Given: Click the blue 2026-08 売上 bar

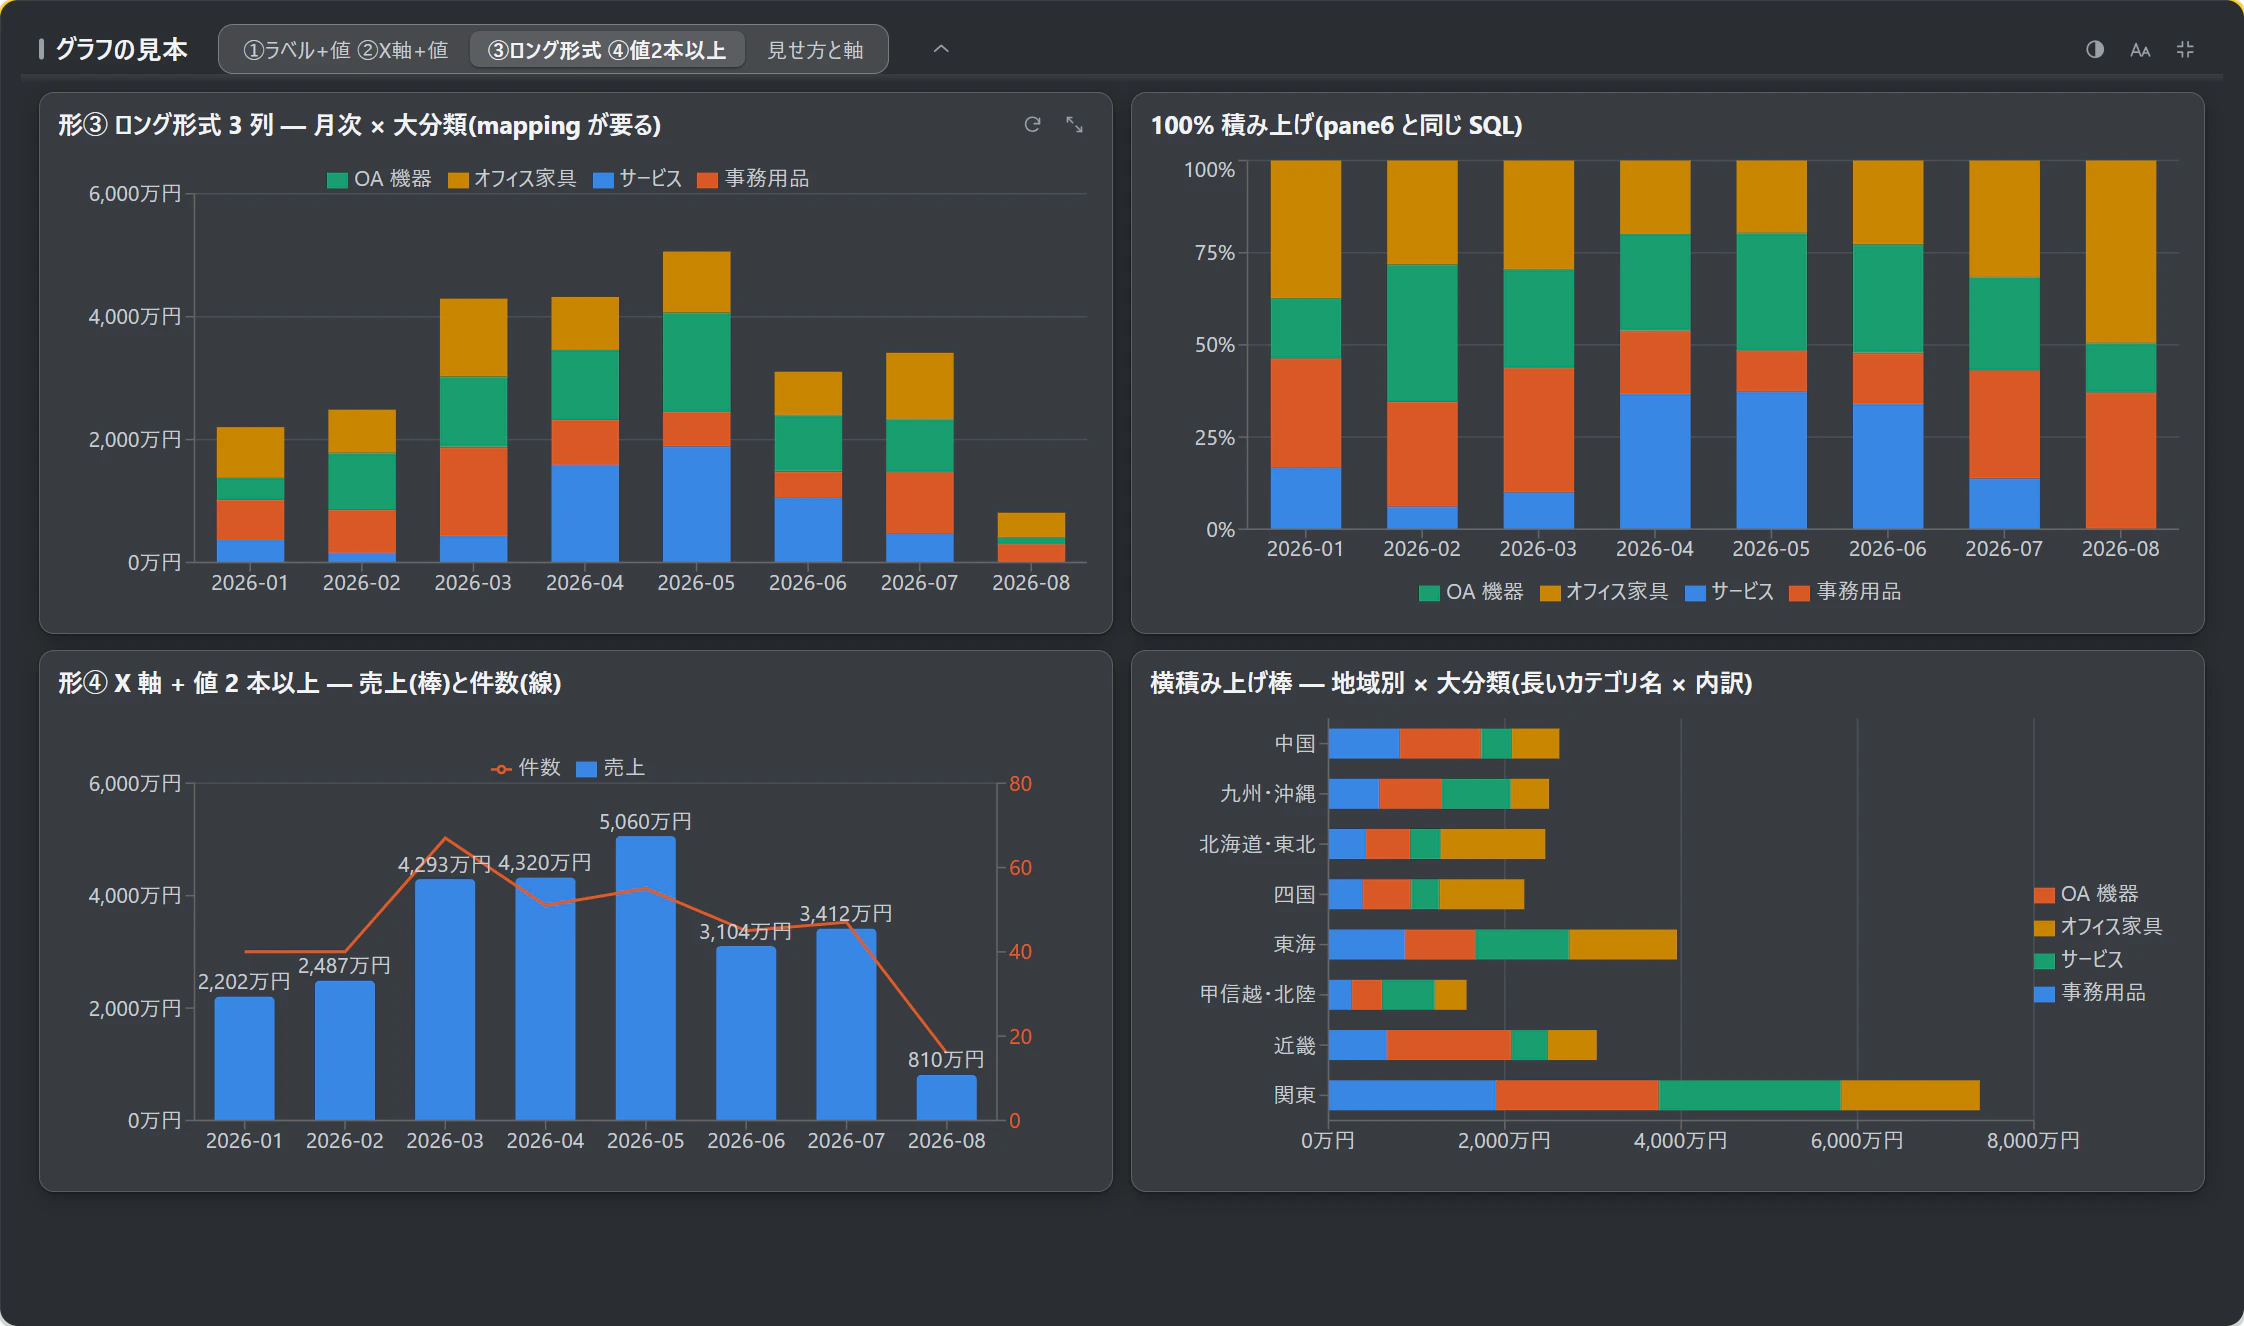Looking at the screenshot, I should (947, 1098).
